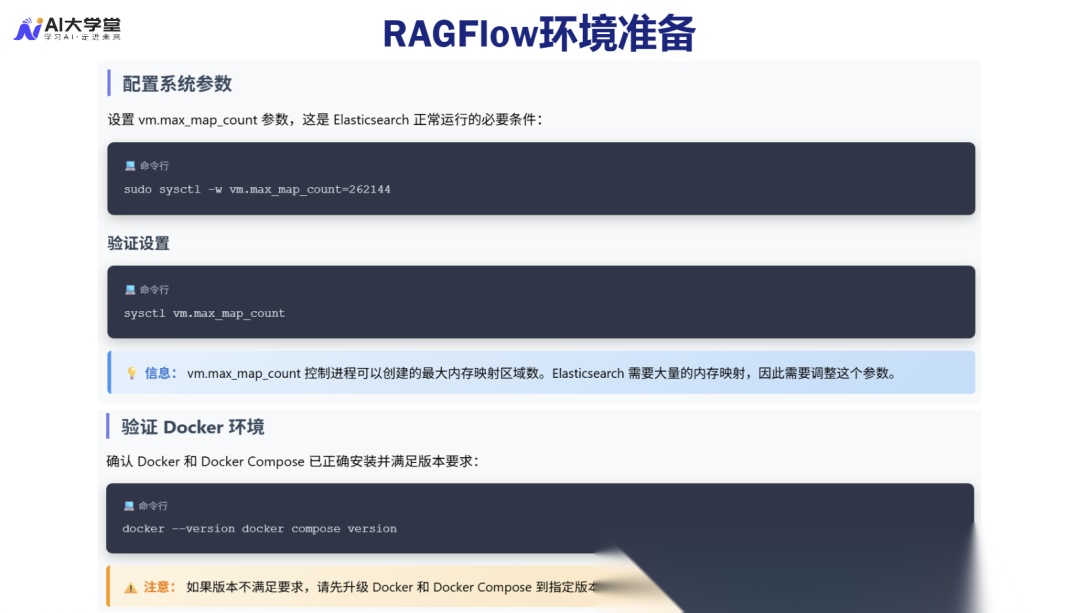Click the warning triangle icon in the 注意 box
Viewport: 1080px width, 613px height.
click(x=130, y=588)
